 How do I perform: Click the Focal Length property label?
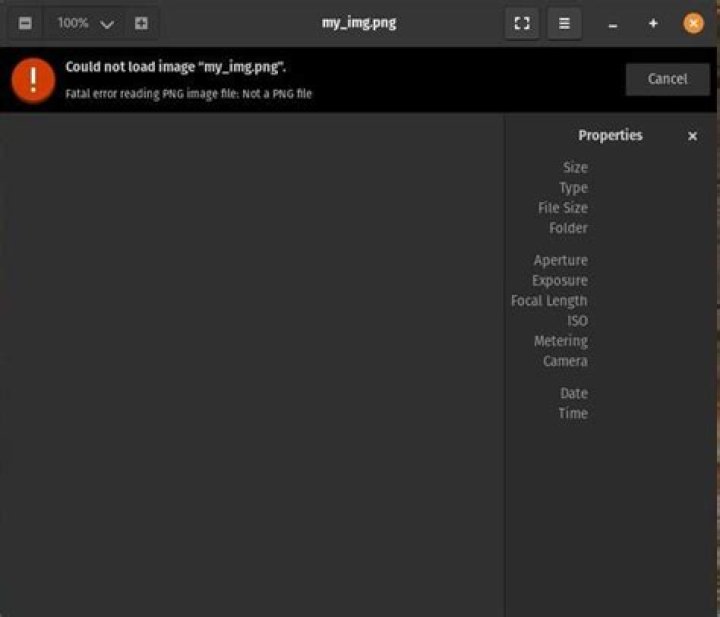pos(549,301)
